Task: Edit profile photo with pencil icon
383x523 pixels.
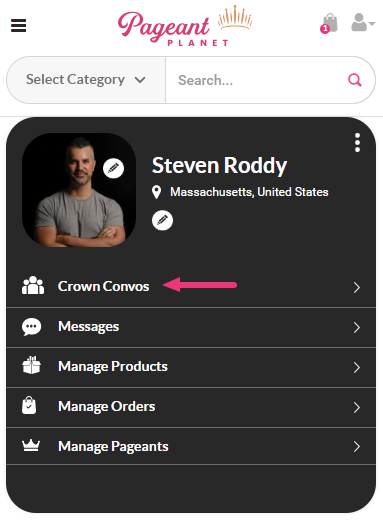Action: 113,168
